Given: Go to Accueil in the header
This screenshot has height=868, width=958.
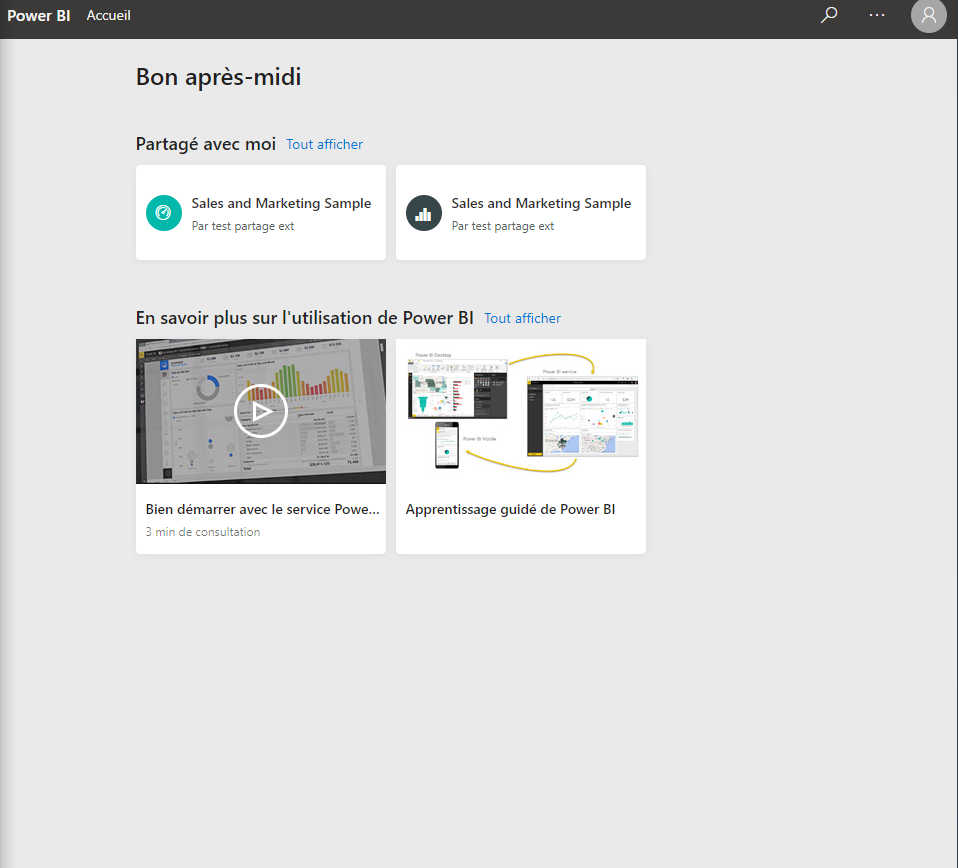Looking at the screenshot, I should tap(109, 15).
